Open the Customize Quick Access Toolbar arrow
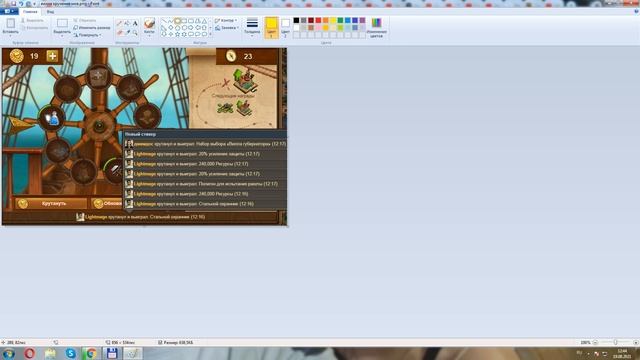Screen dimensions: 640x360 (35, 4)
